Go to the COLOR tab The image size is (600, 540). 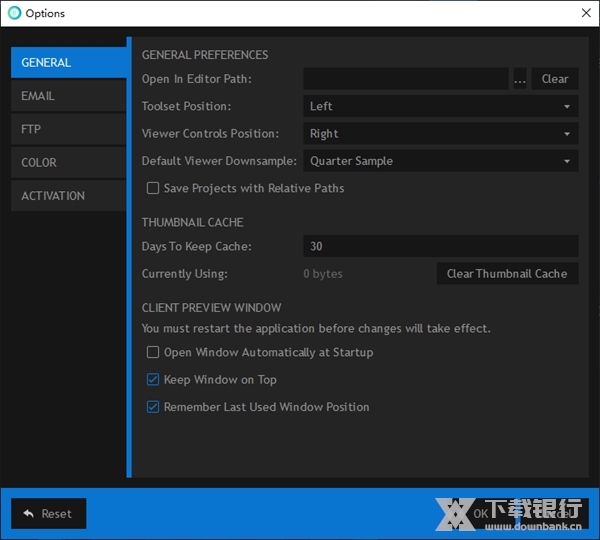pyautogui.click(x=68, y=162)
